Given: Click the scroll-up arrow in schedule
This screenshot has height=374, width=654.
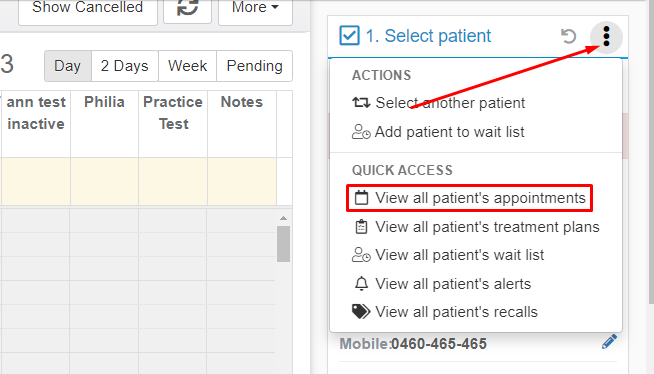Looking at the screenshot, I should click(x=283, y=218).
